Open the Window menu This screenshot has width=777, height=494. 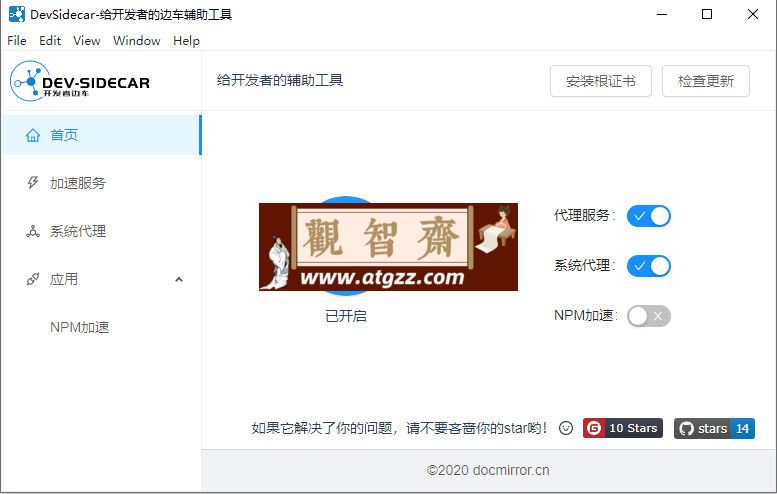tap(137, 41)
